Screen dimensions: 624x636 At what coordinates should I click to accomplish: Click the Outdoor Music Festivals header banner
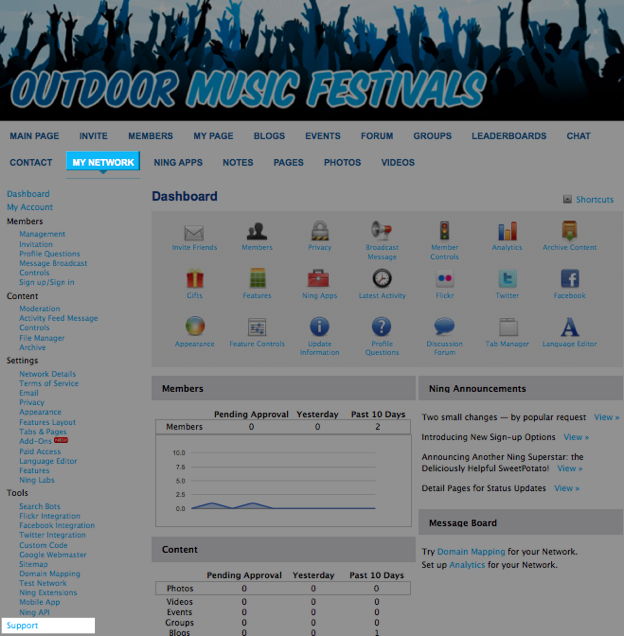[x=312, y=60]
